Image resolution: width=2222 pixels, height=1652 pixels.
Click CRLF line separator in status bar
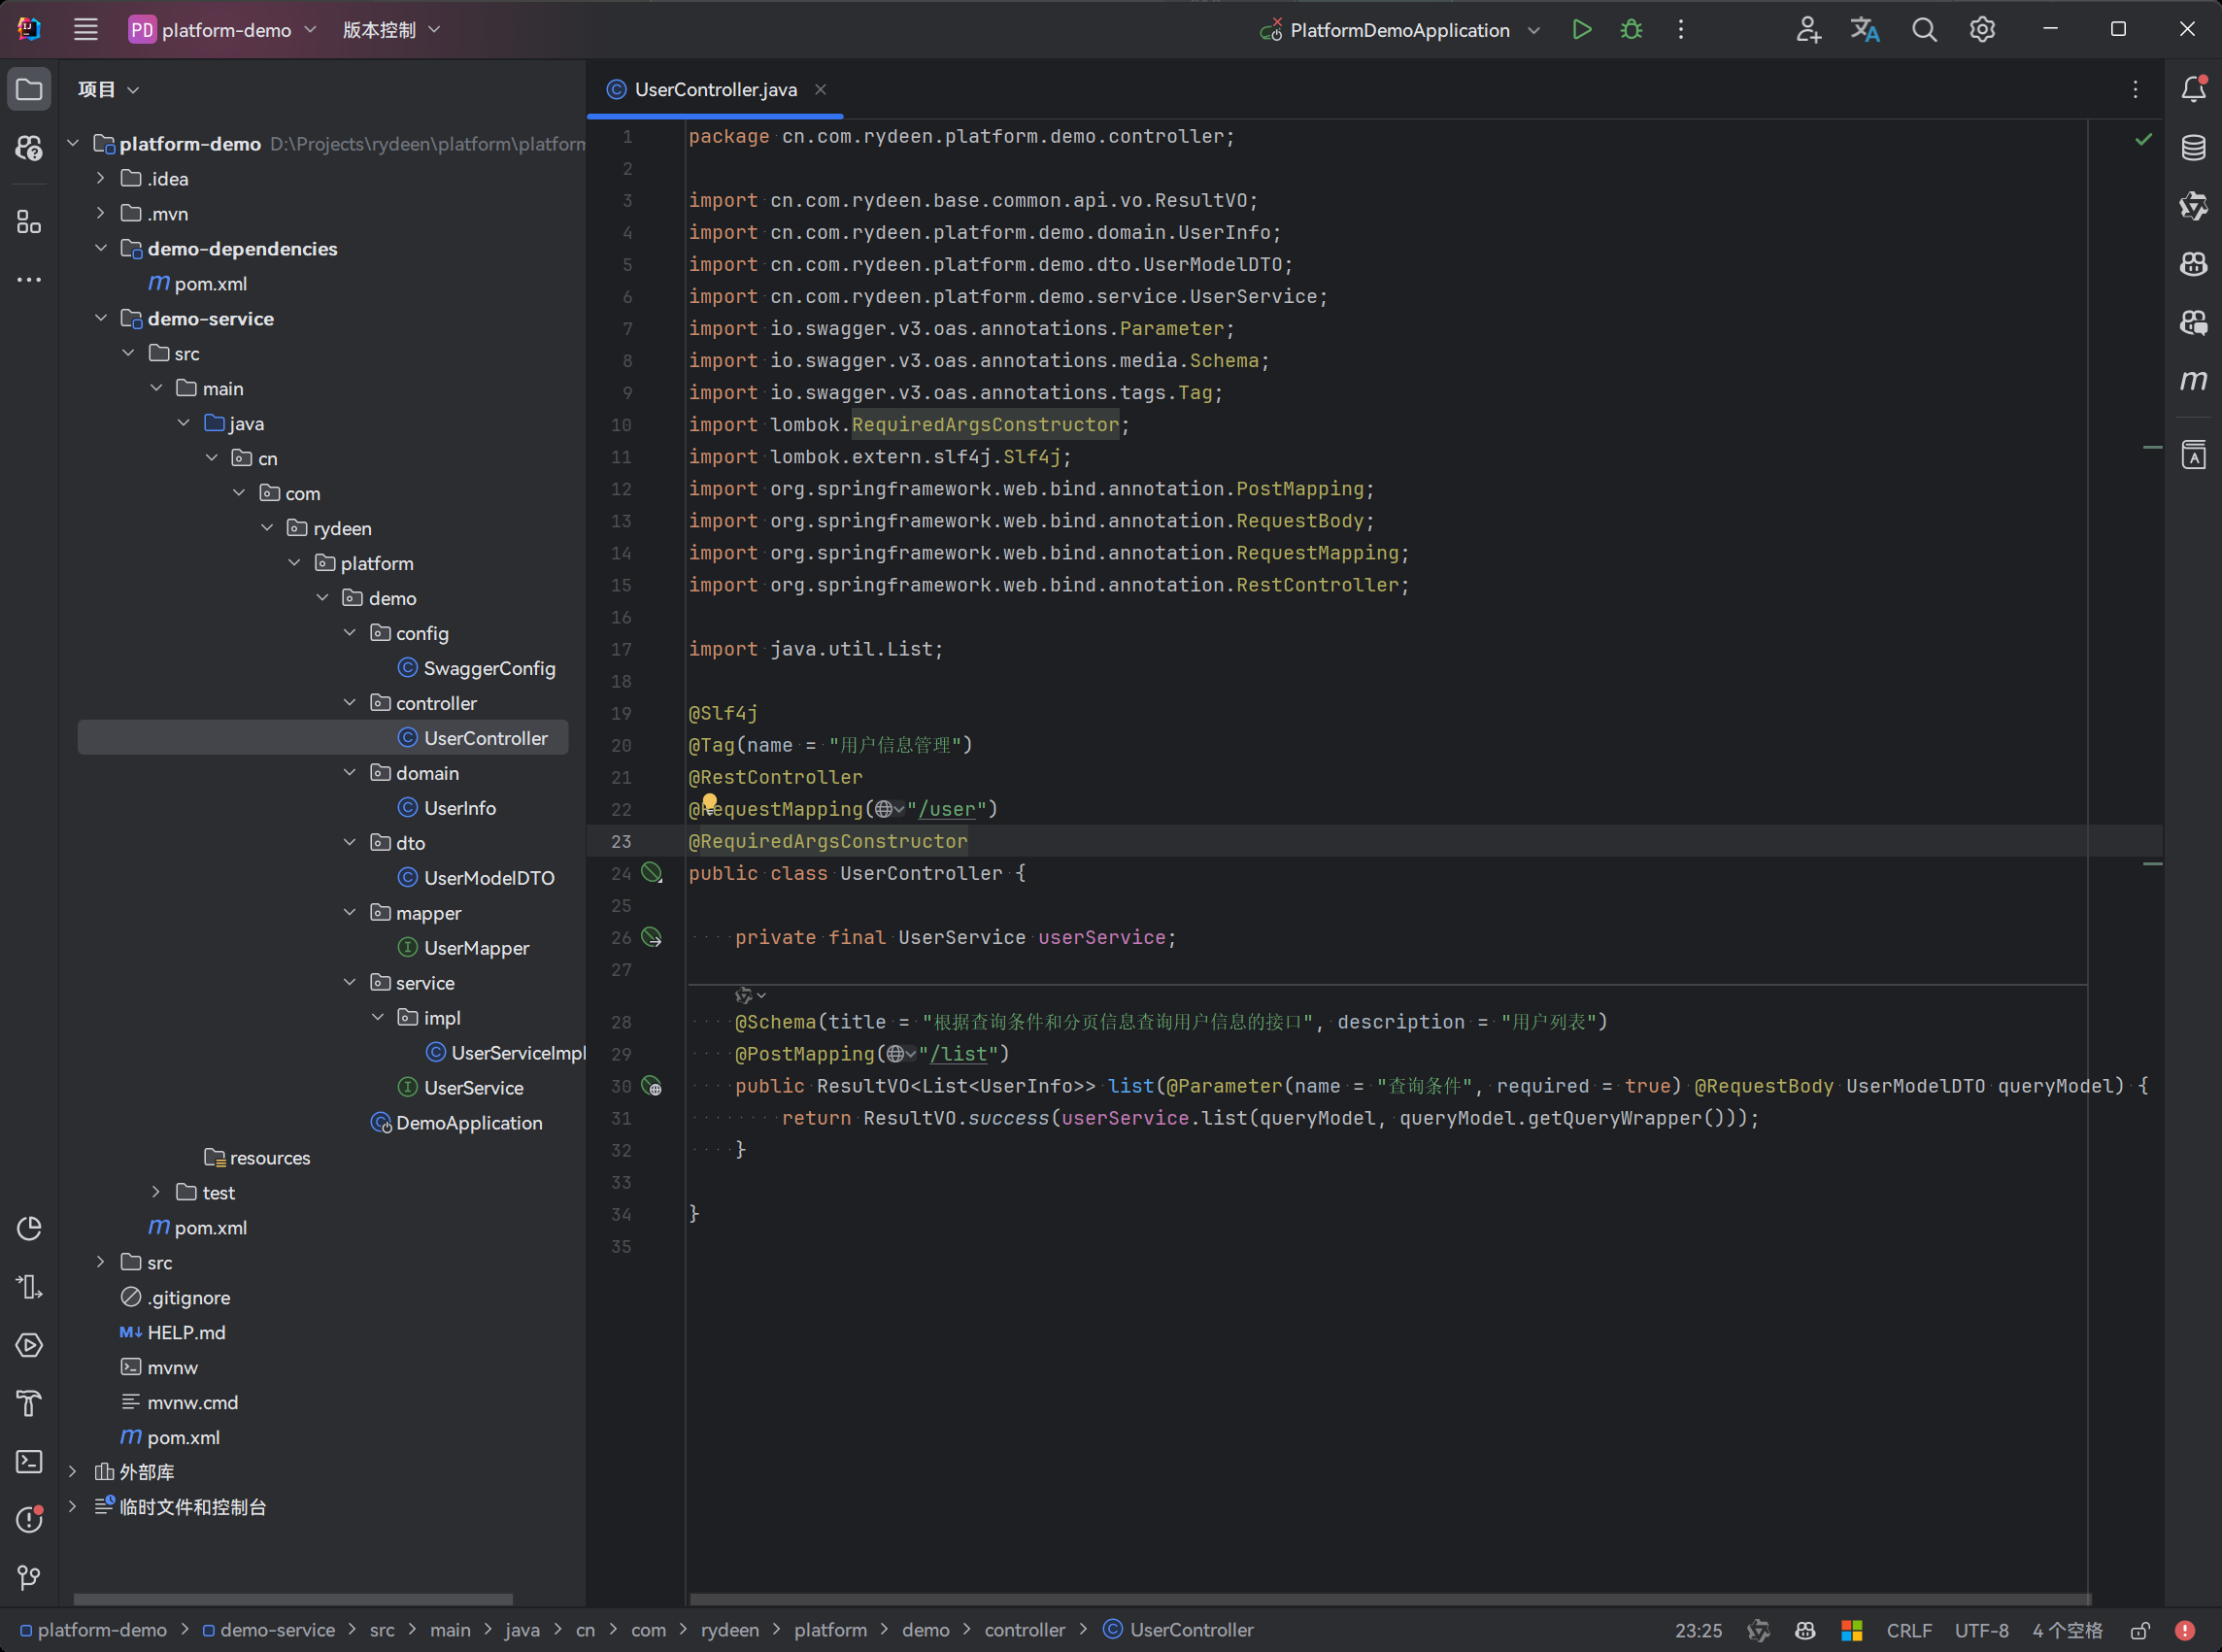(x=1909, y=1631)
